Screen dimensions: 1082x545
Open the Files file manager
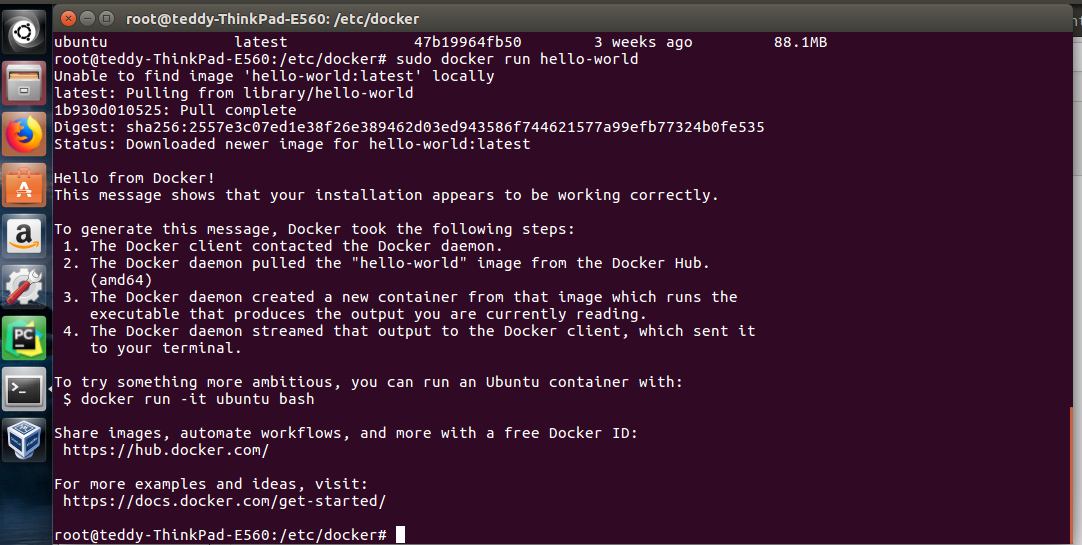click(x=22, y=84)
